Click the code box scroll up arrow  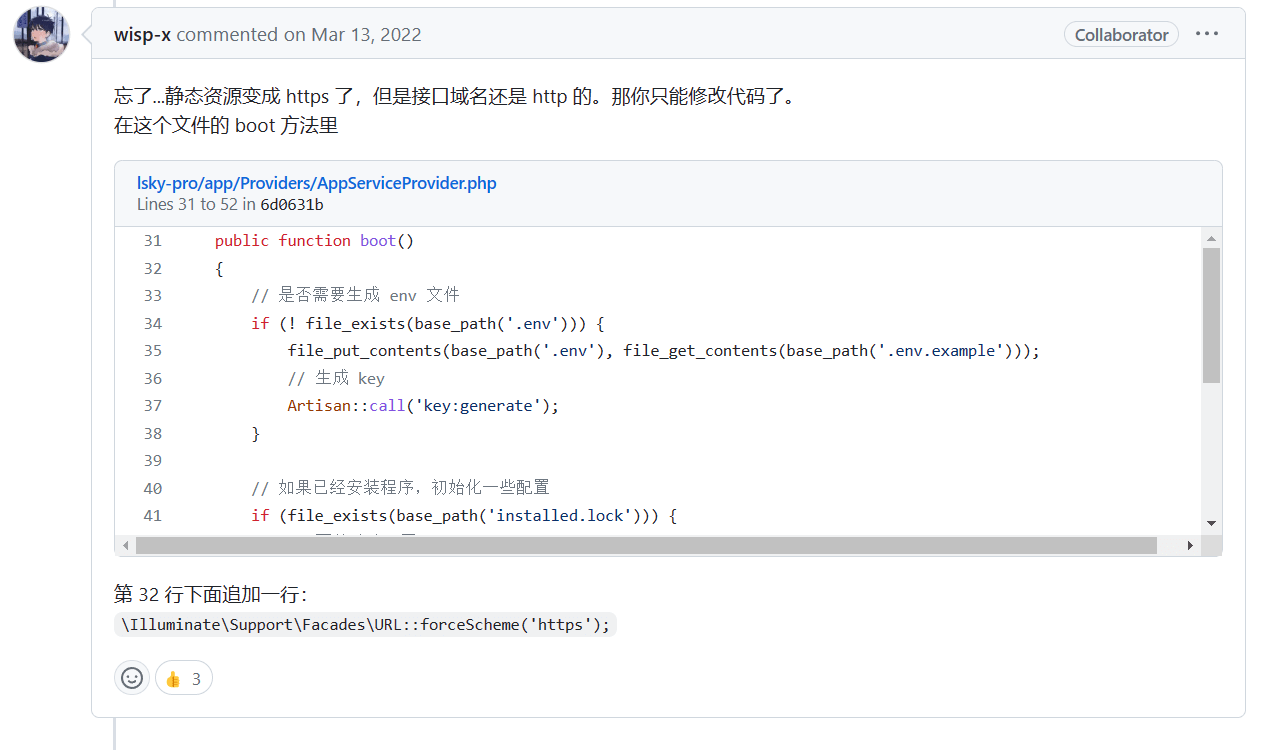[1211, 239]
